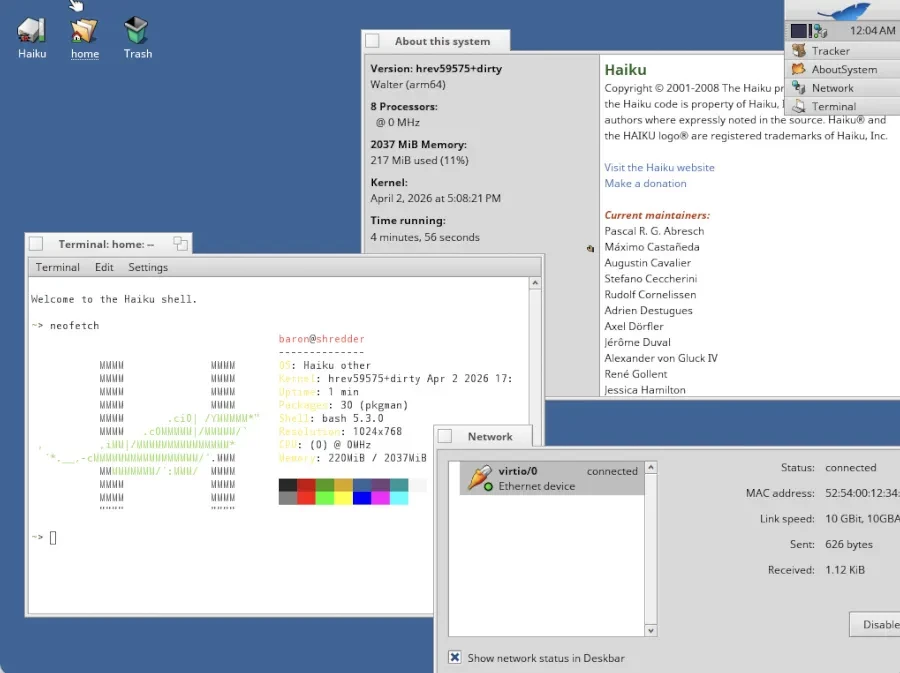The image size is (900, 673).
Task: Switch to Tracker in the Deskbar
Action: [x=830, y=51]
